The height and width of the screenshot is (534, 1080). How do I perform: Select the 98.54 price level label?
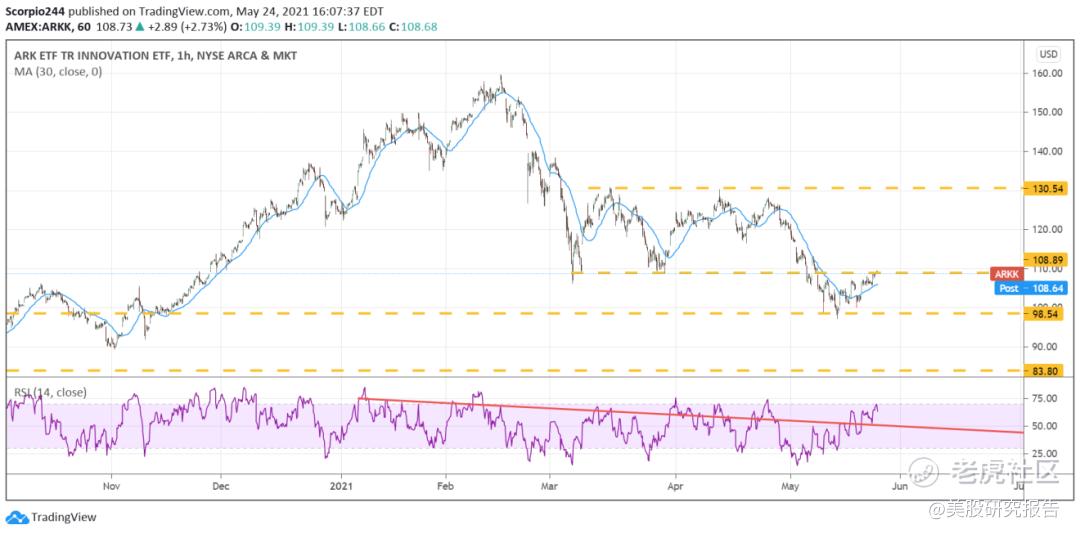coord(1046,314)
